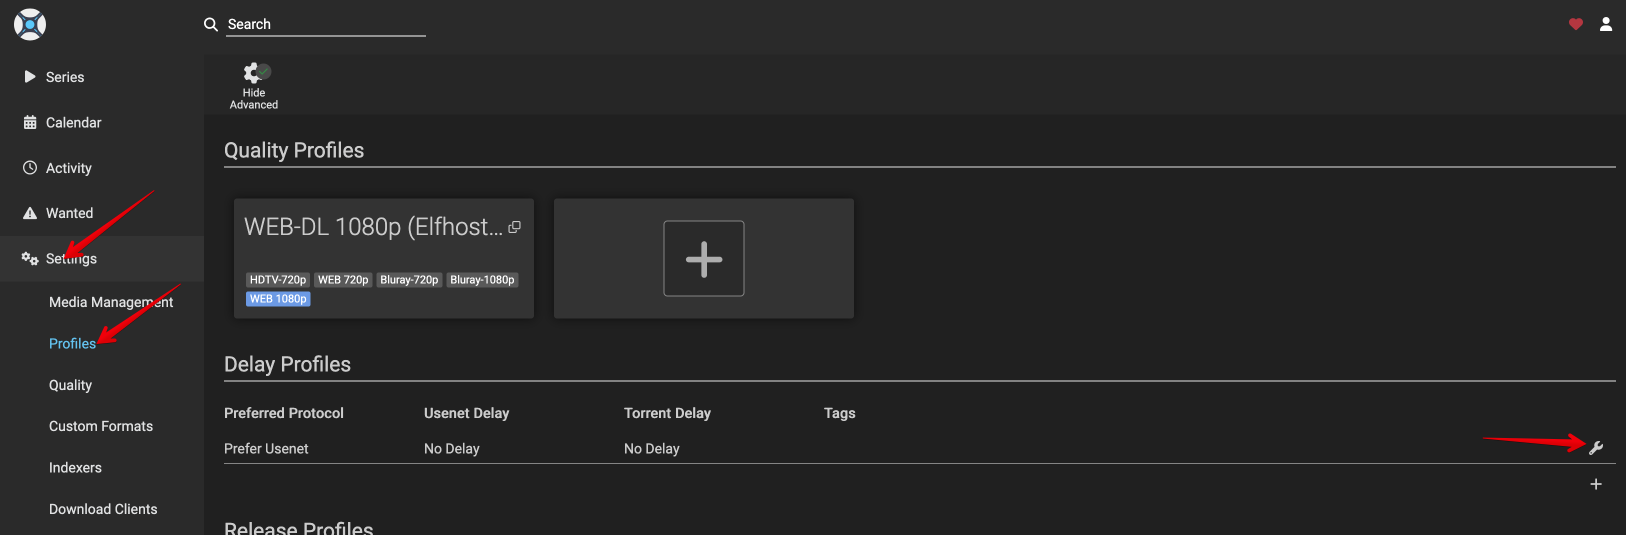Viewport: 1626px width, 535px height.
Task: Click the red heart donate icon
Action: click(x=1576, y=24)
